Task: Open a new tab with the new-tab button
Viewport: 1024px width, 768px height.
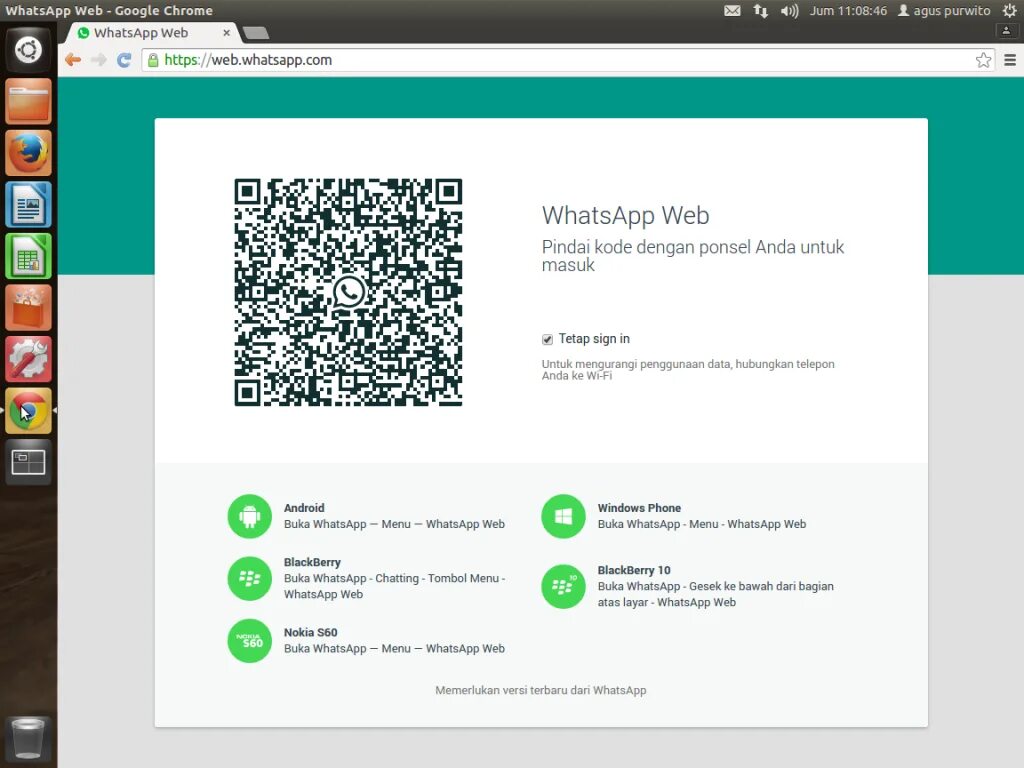Action: click(x=255, y=33)
